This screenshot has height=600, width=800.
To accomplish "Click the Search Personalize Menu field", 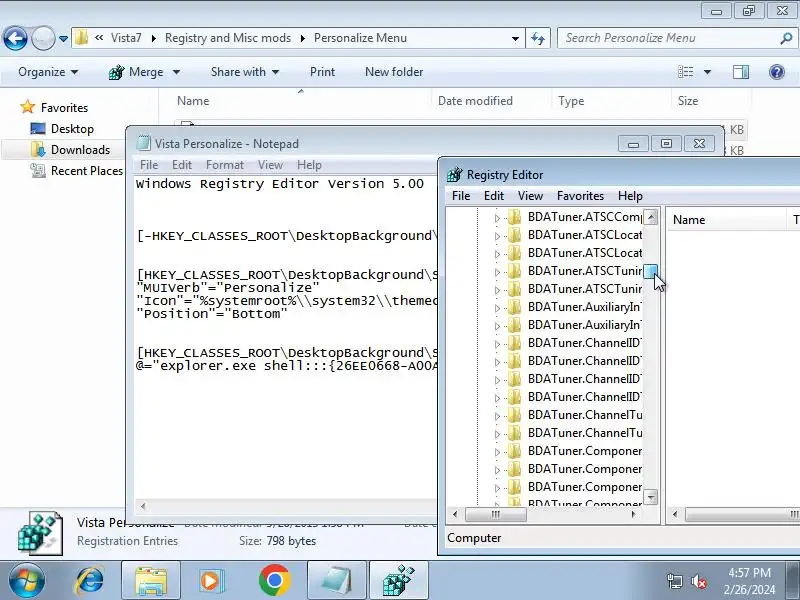I will 668,38.
